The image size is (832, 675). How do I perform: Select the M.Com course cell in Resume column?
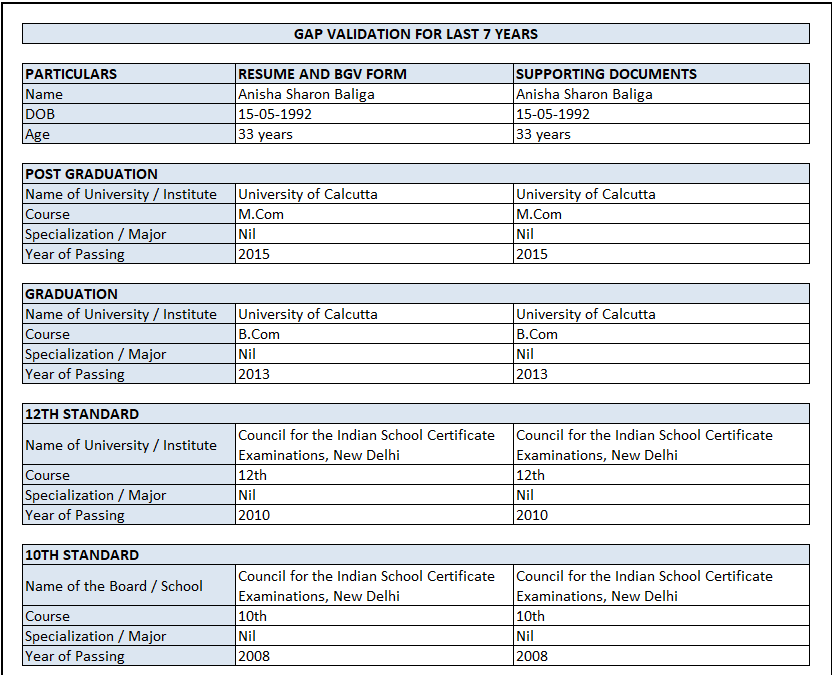coord(374,214)
